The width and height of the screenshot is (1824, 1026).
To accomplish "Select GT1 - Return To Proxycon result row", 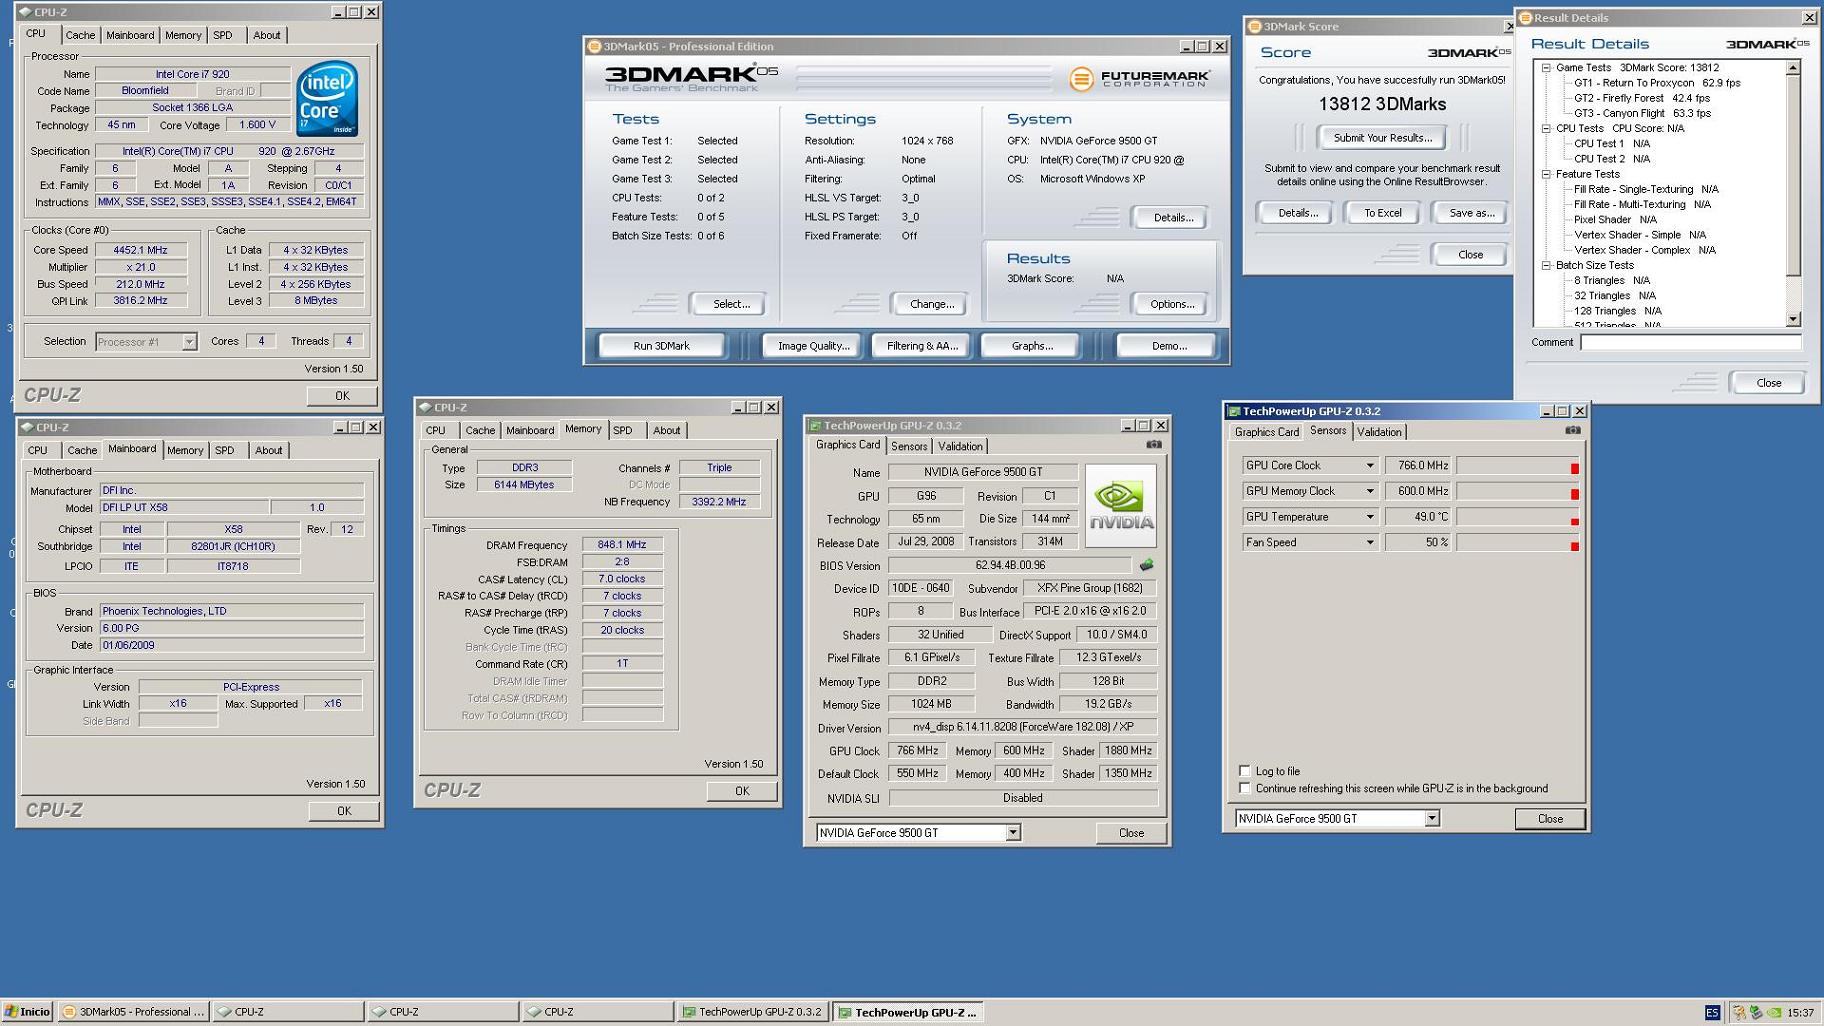I will pyautogui.click(x=1656, y=83).
